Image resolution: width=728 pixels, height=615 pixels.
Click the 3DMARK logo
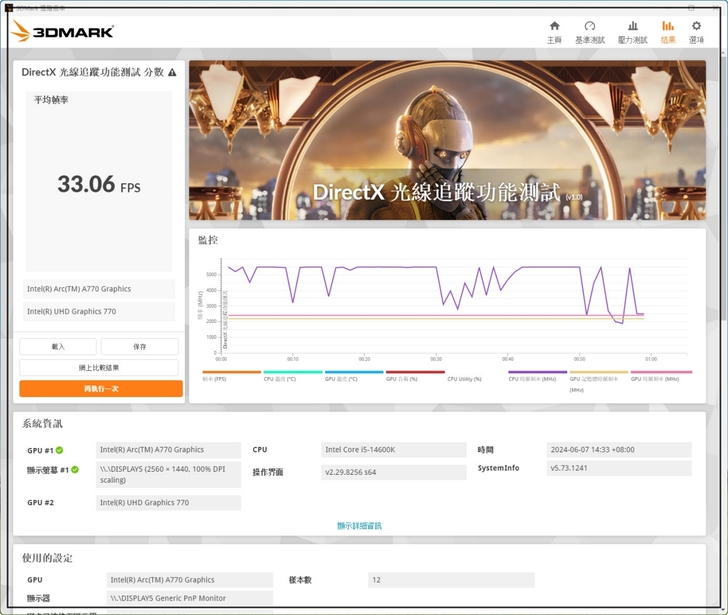click(63, 32)
